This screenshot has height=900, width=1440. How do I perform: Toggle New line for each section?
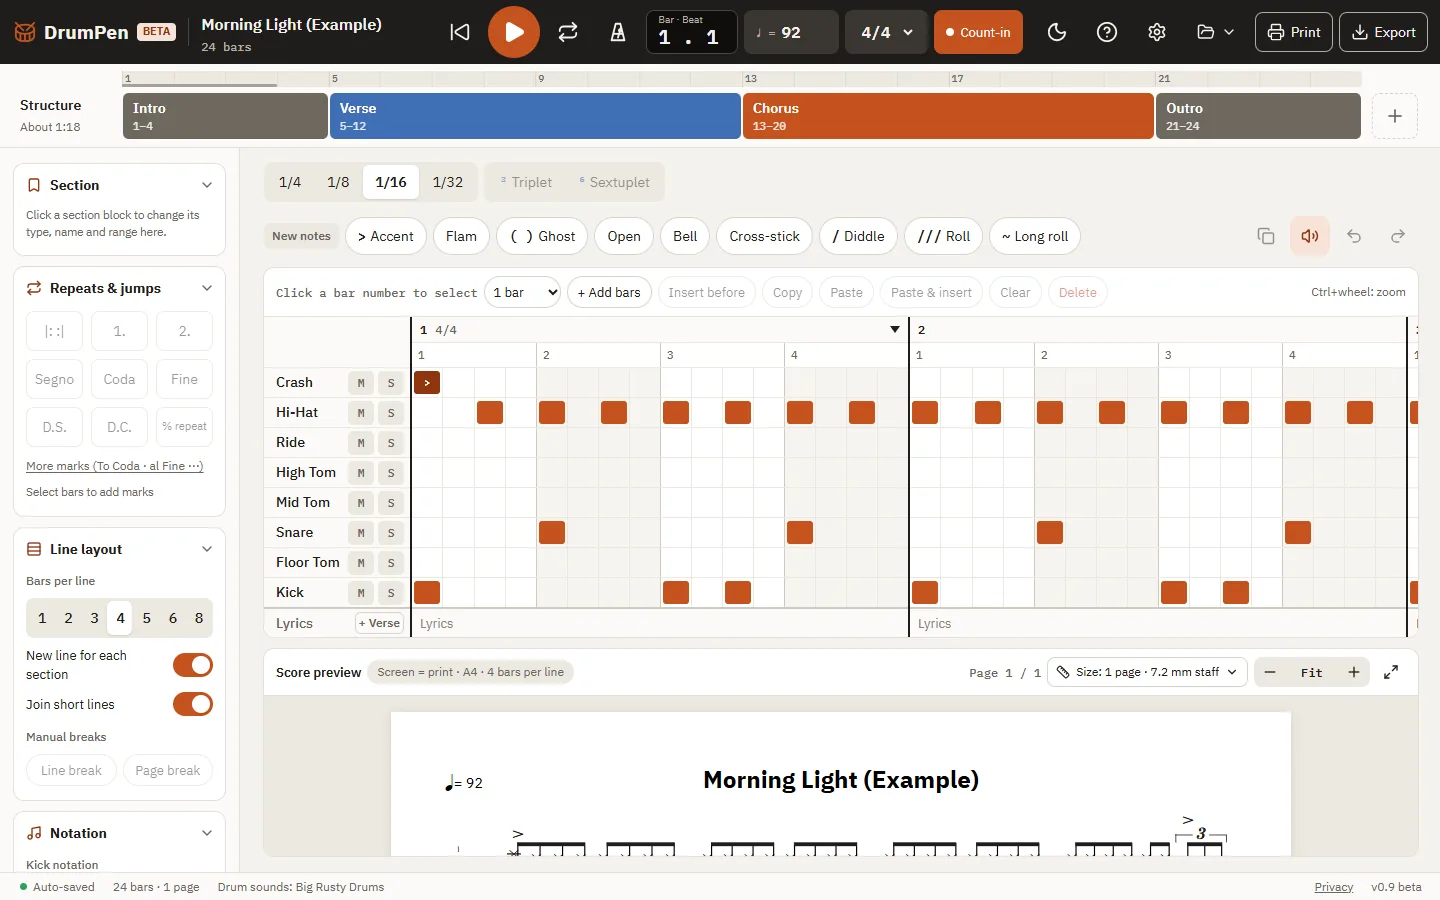(193, 665)
